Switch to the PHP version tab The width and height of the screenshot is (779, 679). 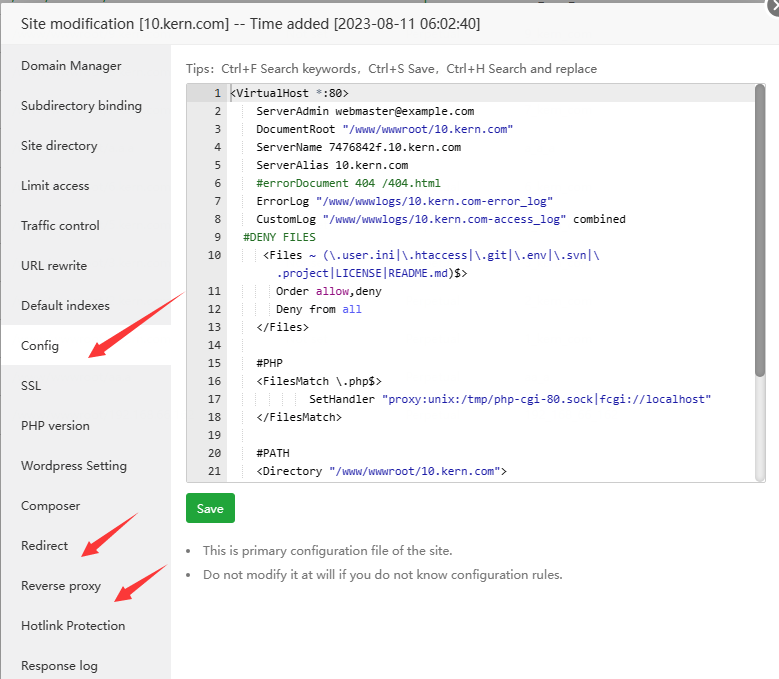tap(55, 426)
